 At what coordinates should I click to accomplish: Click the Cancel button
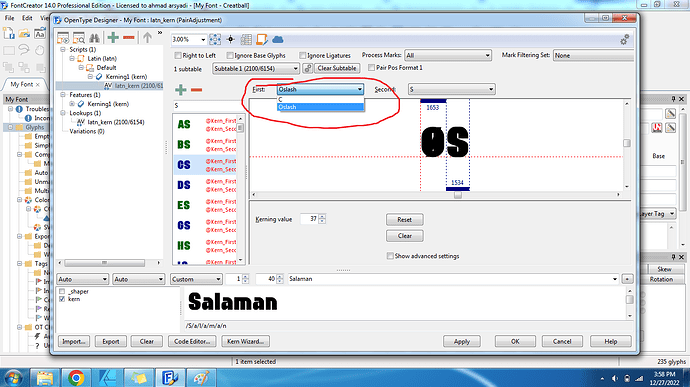[562, 341]
